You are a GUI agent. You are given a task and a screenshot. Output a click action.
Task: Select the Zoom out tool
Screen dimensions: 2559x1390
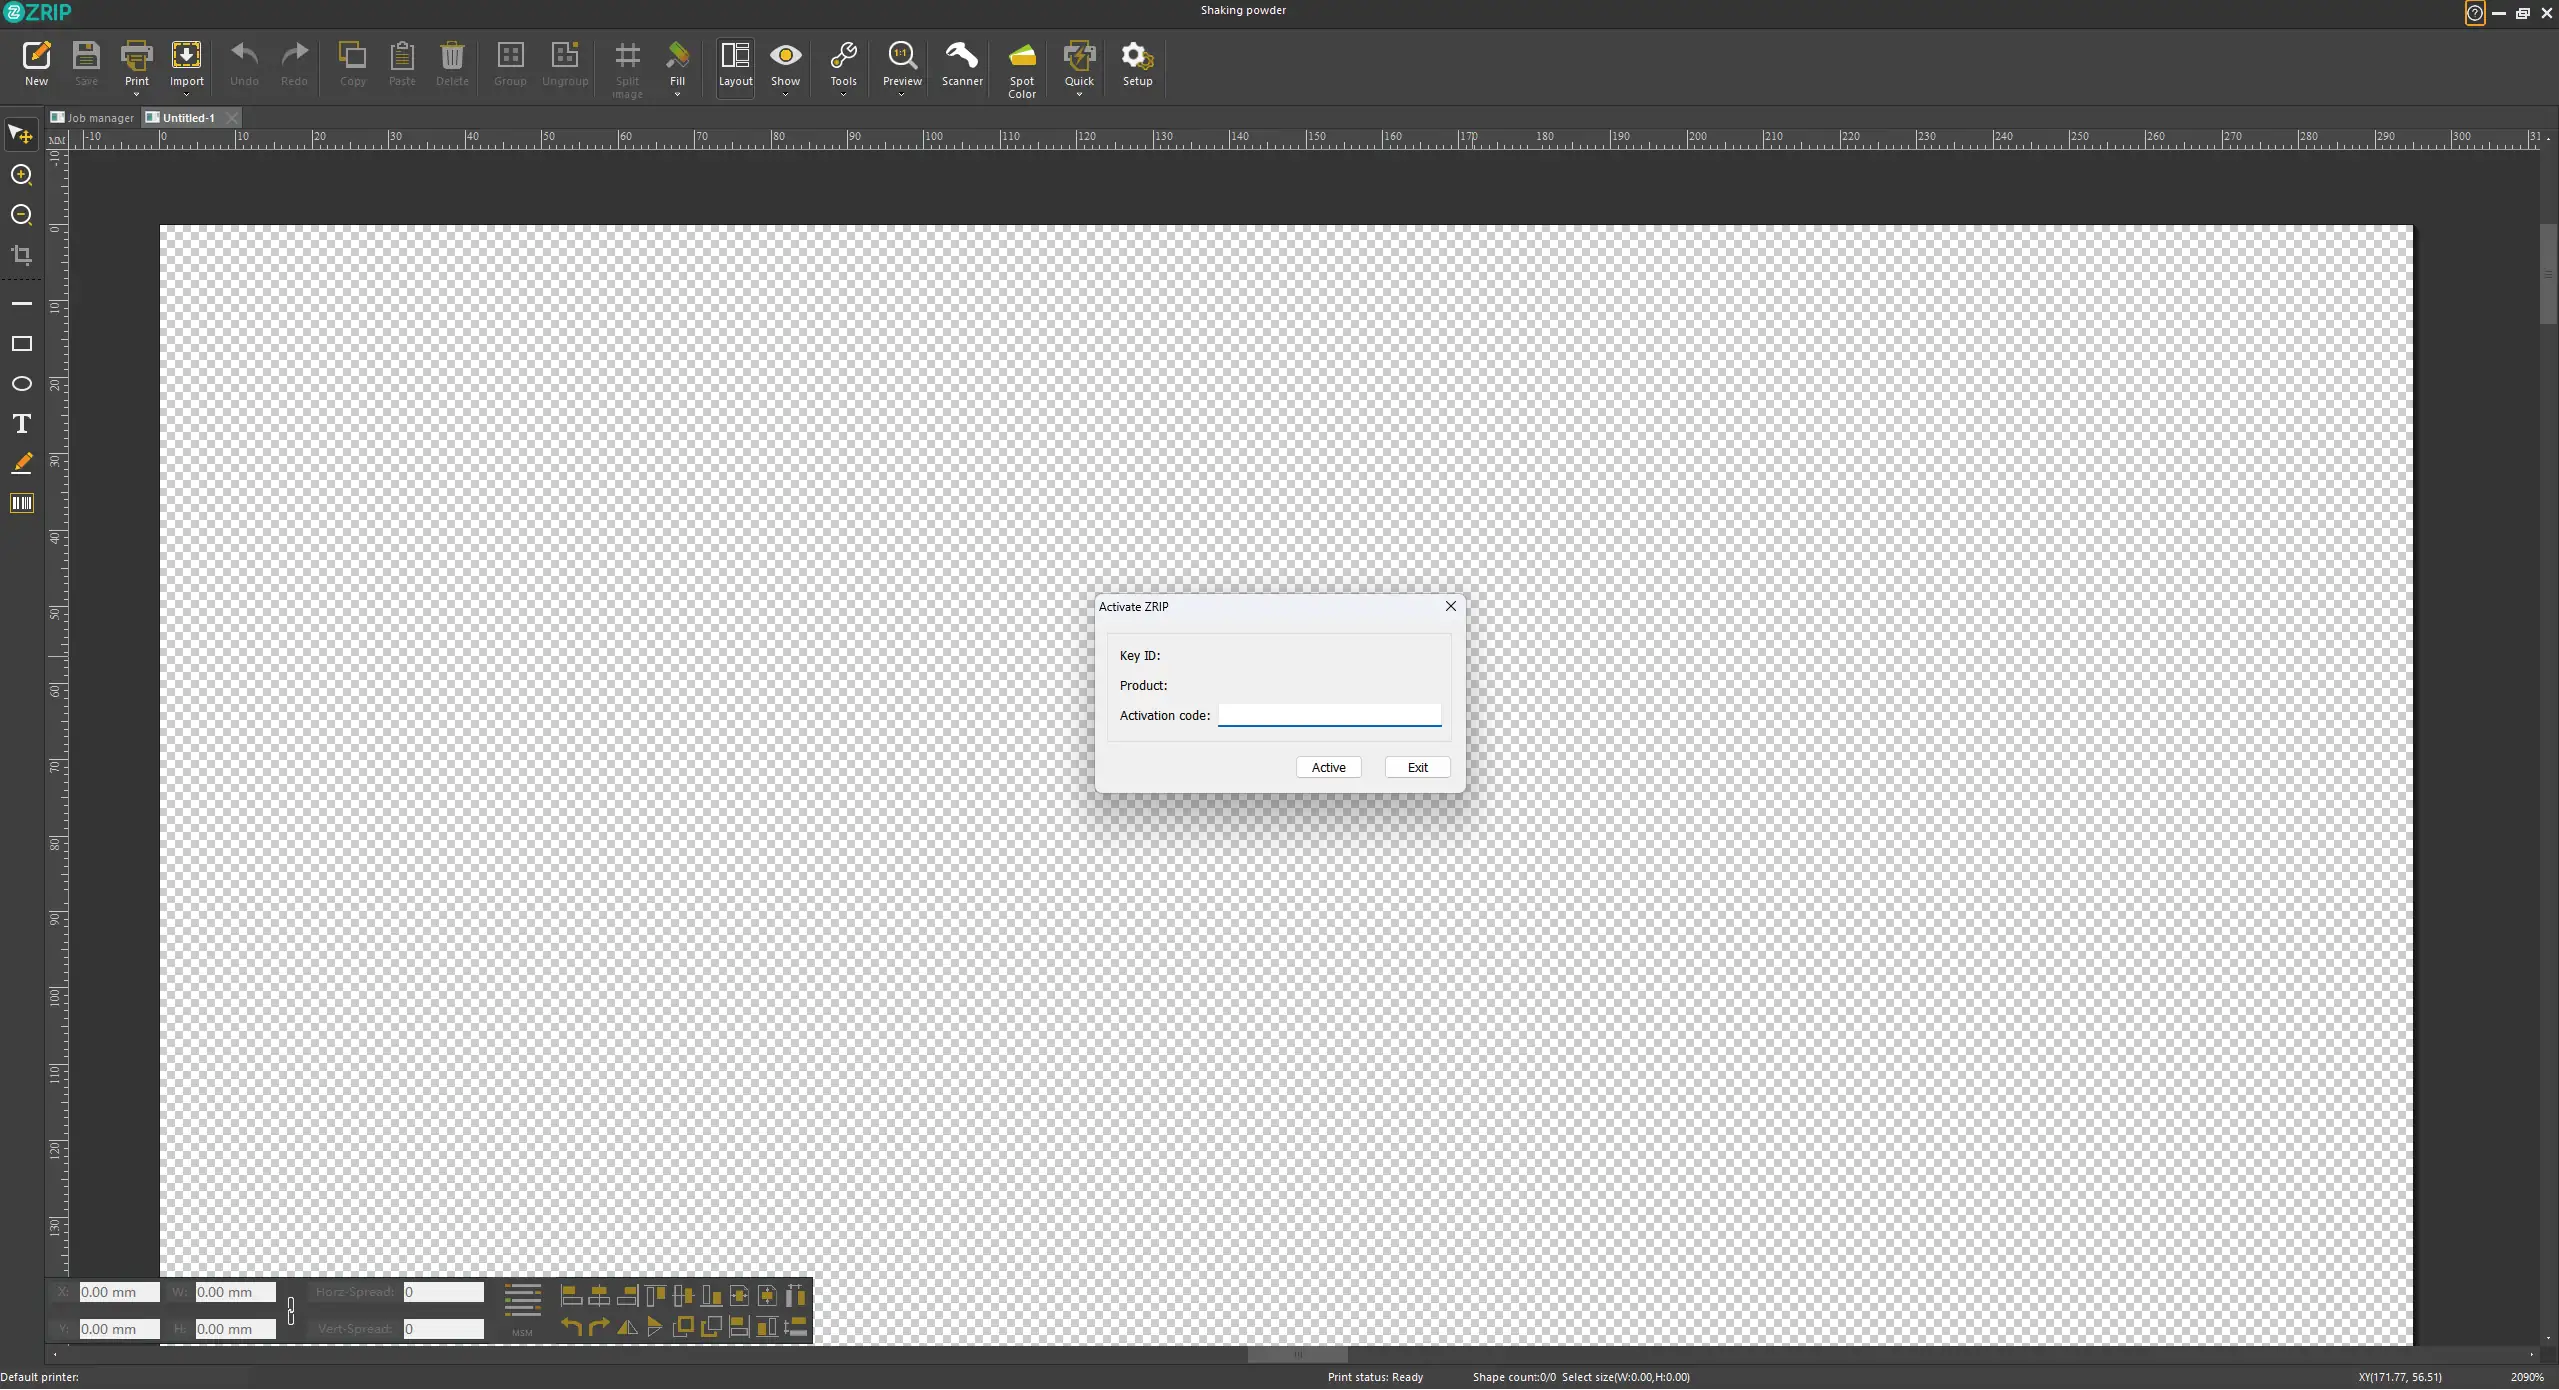click(21, 216)
